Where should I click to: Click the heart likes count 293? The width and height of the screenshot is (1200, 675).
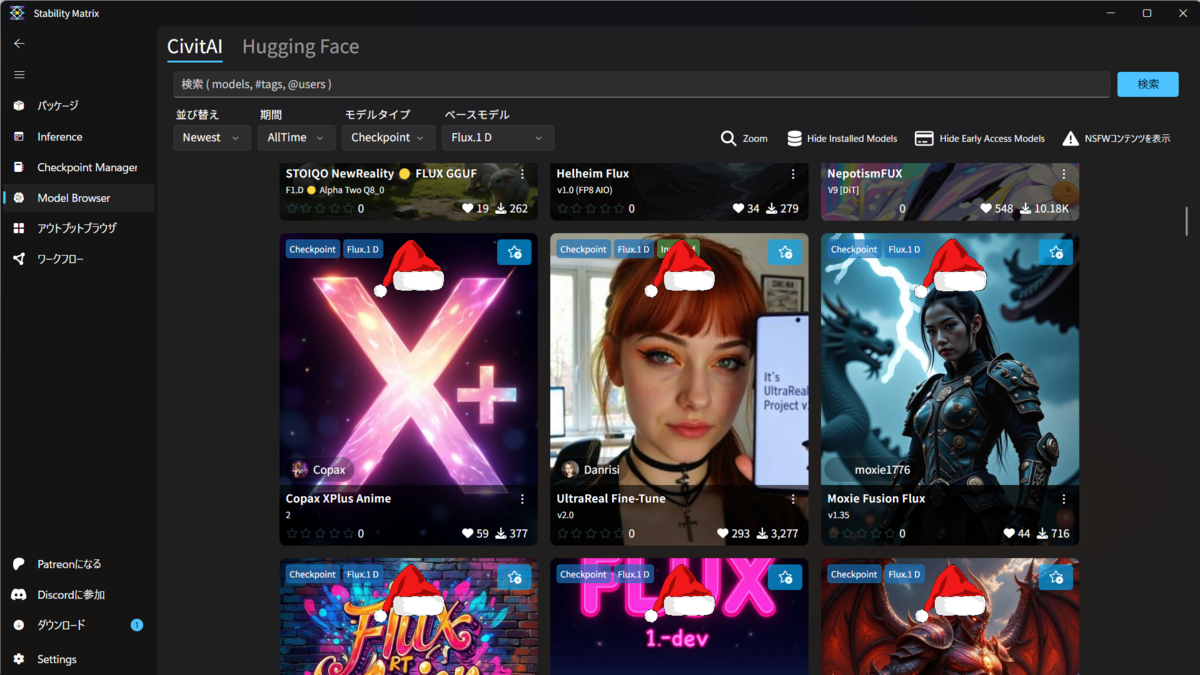[734, 534]
